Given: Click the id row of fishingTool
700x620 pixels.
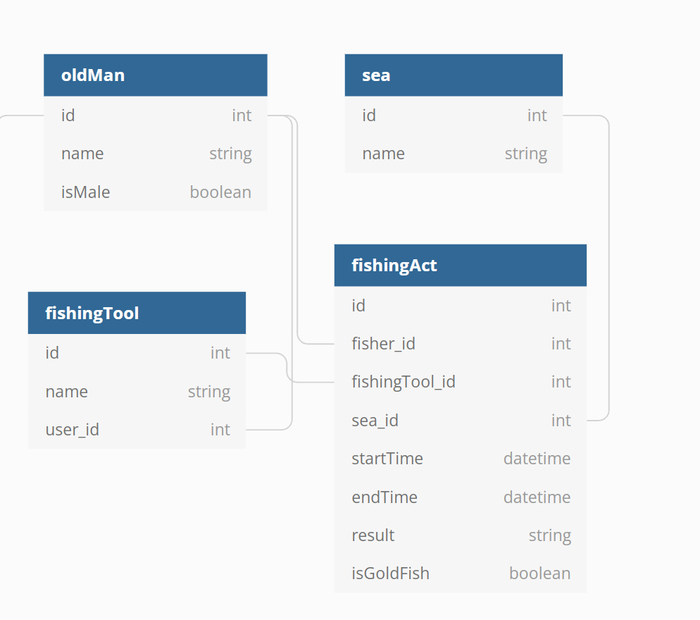Looking at the screenshot, I should coord(136,353).
